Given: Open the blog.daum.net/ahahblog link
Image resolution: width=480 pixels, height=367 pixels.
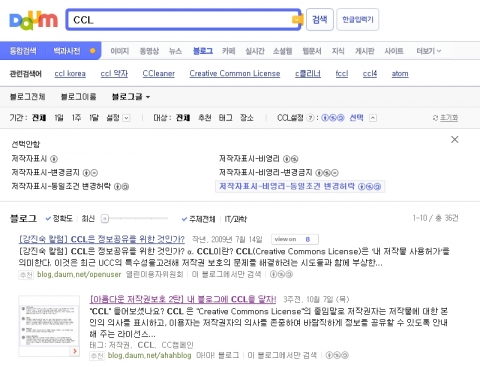Looking at the screenshot, I should point(149,355).
